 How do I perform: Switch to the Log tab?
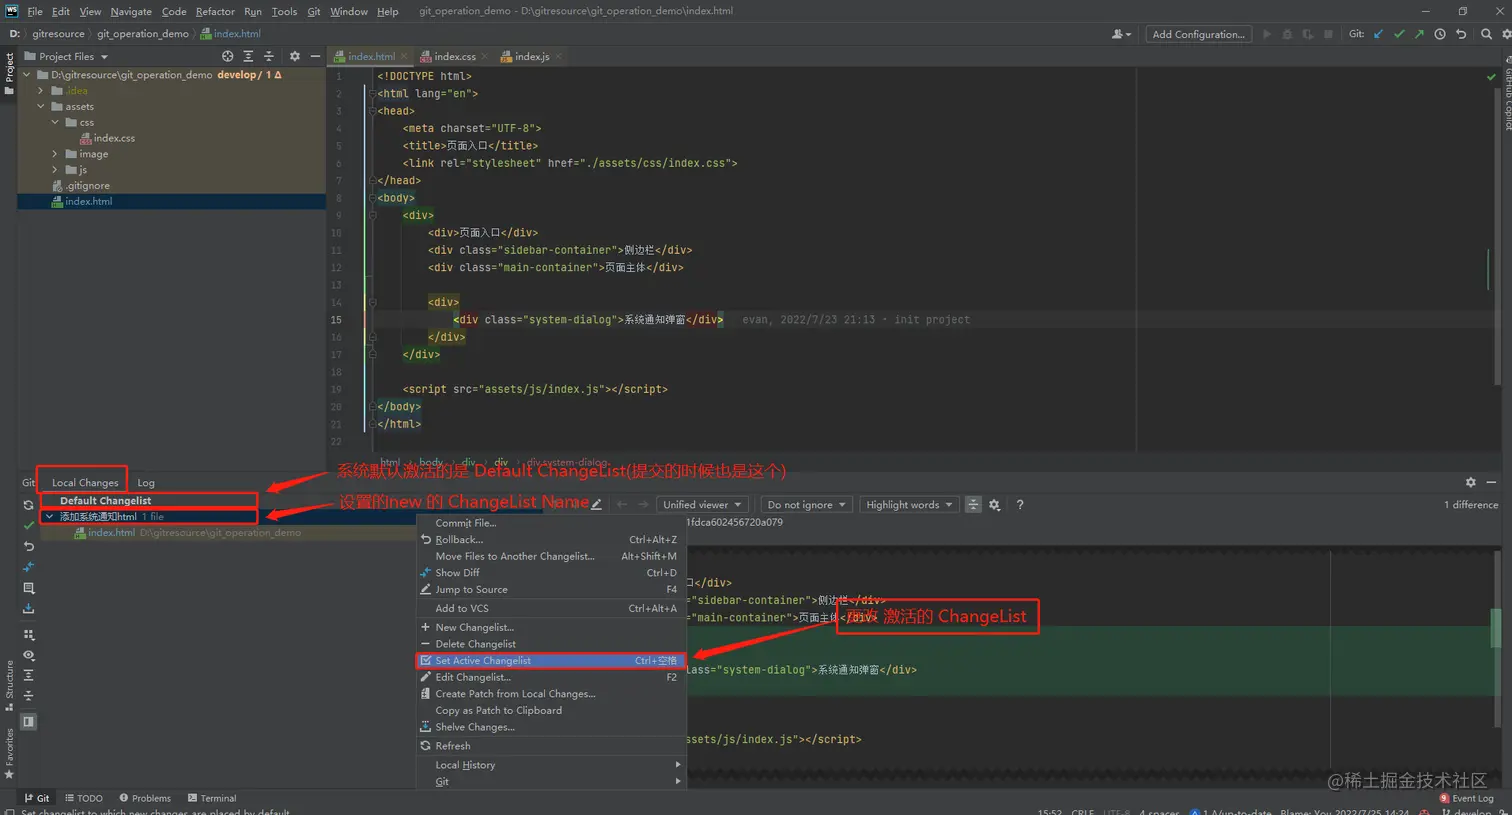click(145, 481)
